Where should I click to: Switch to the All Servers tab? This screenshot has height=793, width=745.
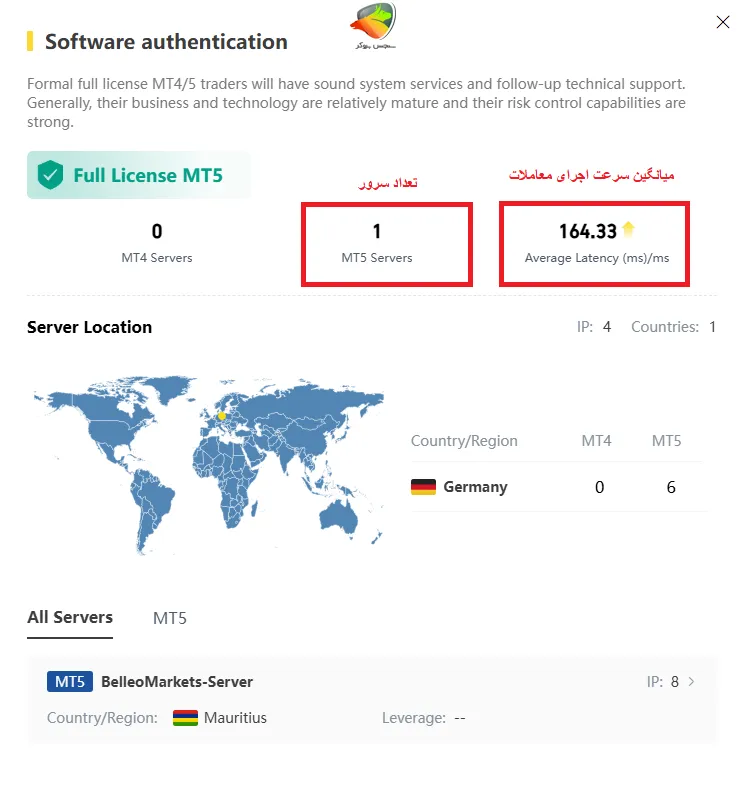(x=70, y=617)
